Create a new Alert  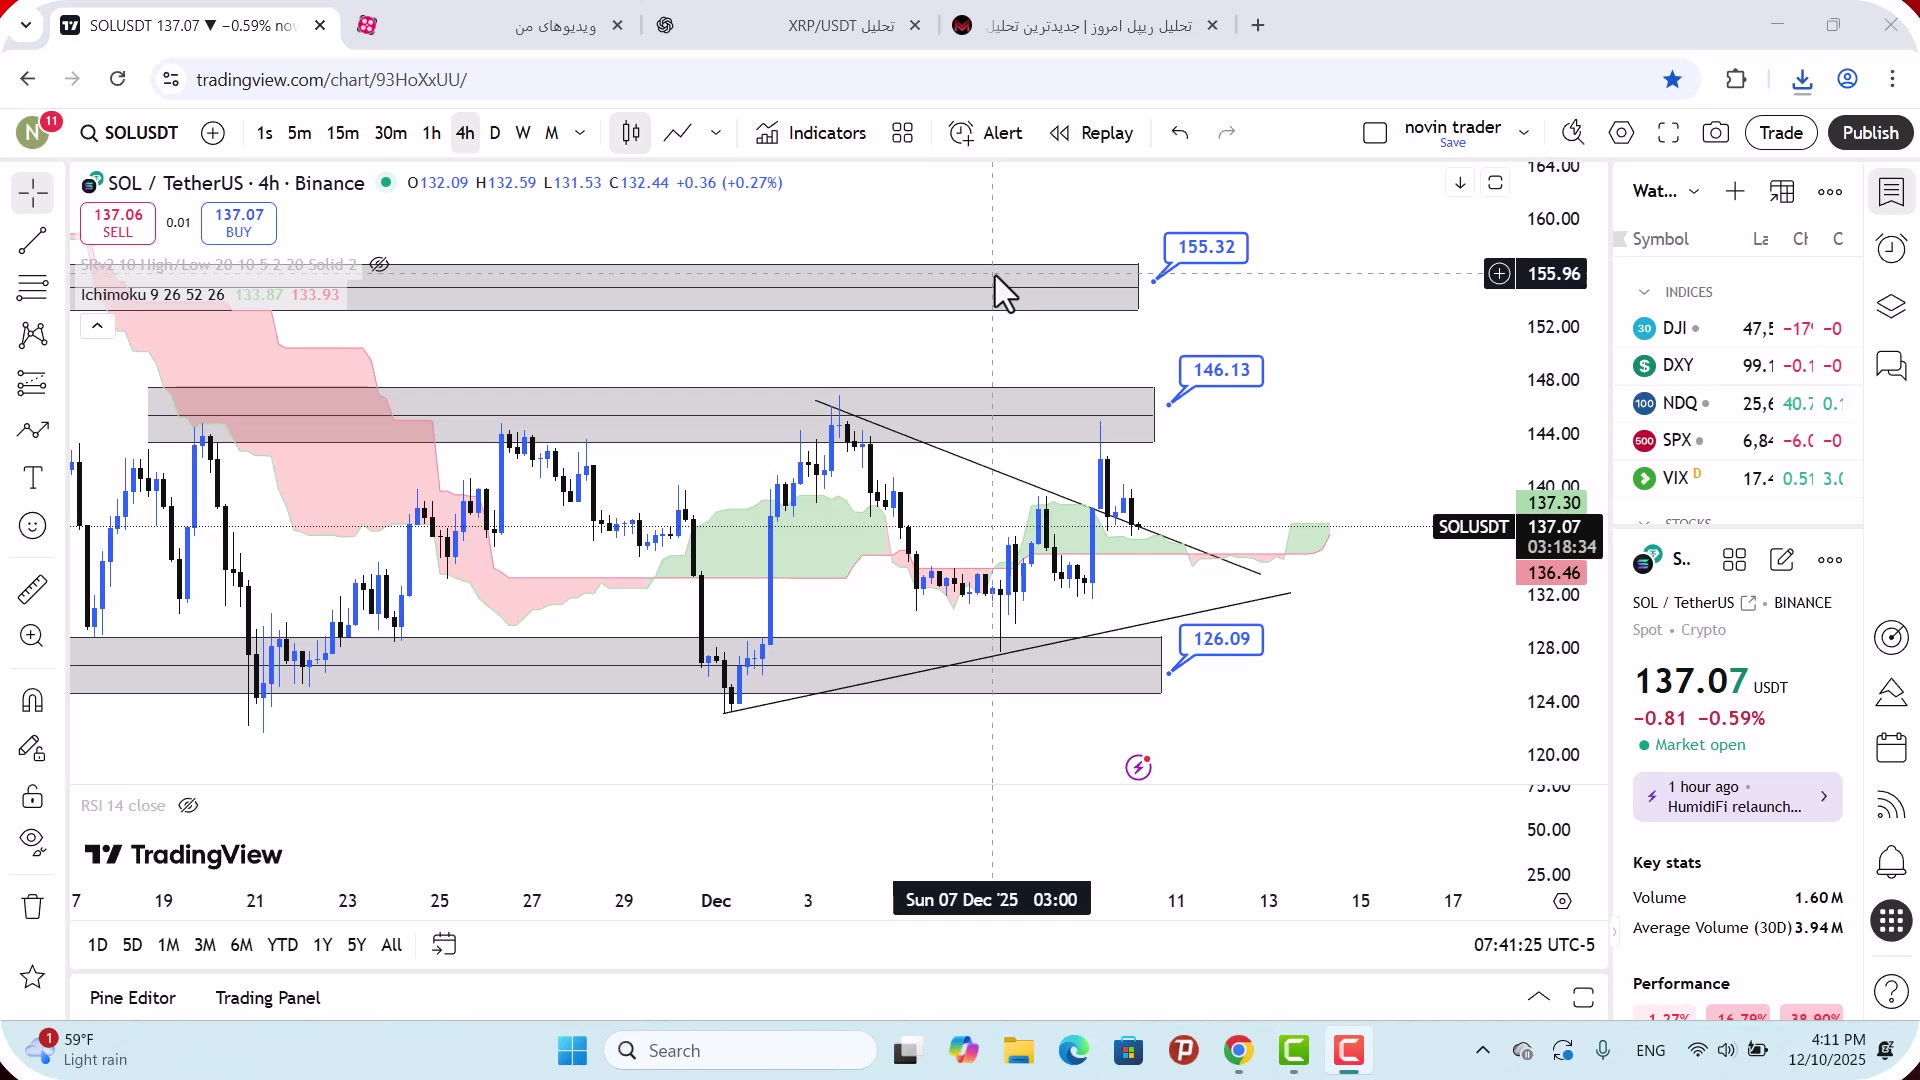[986, 133]
